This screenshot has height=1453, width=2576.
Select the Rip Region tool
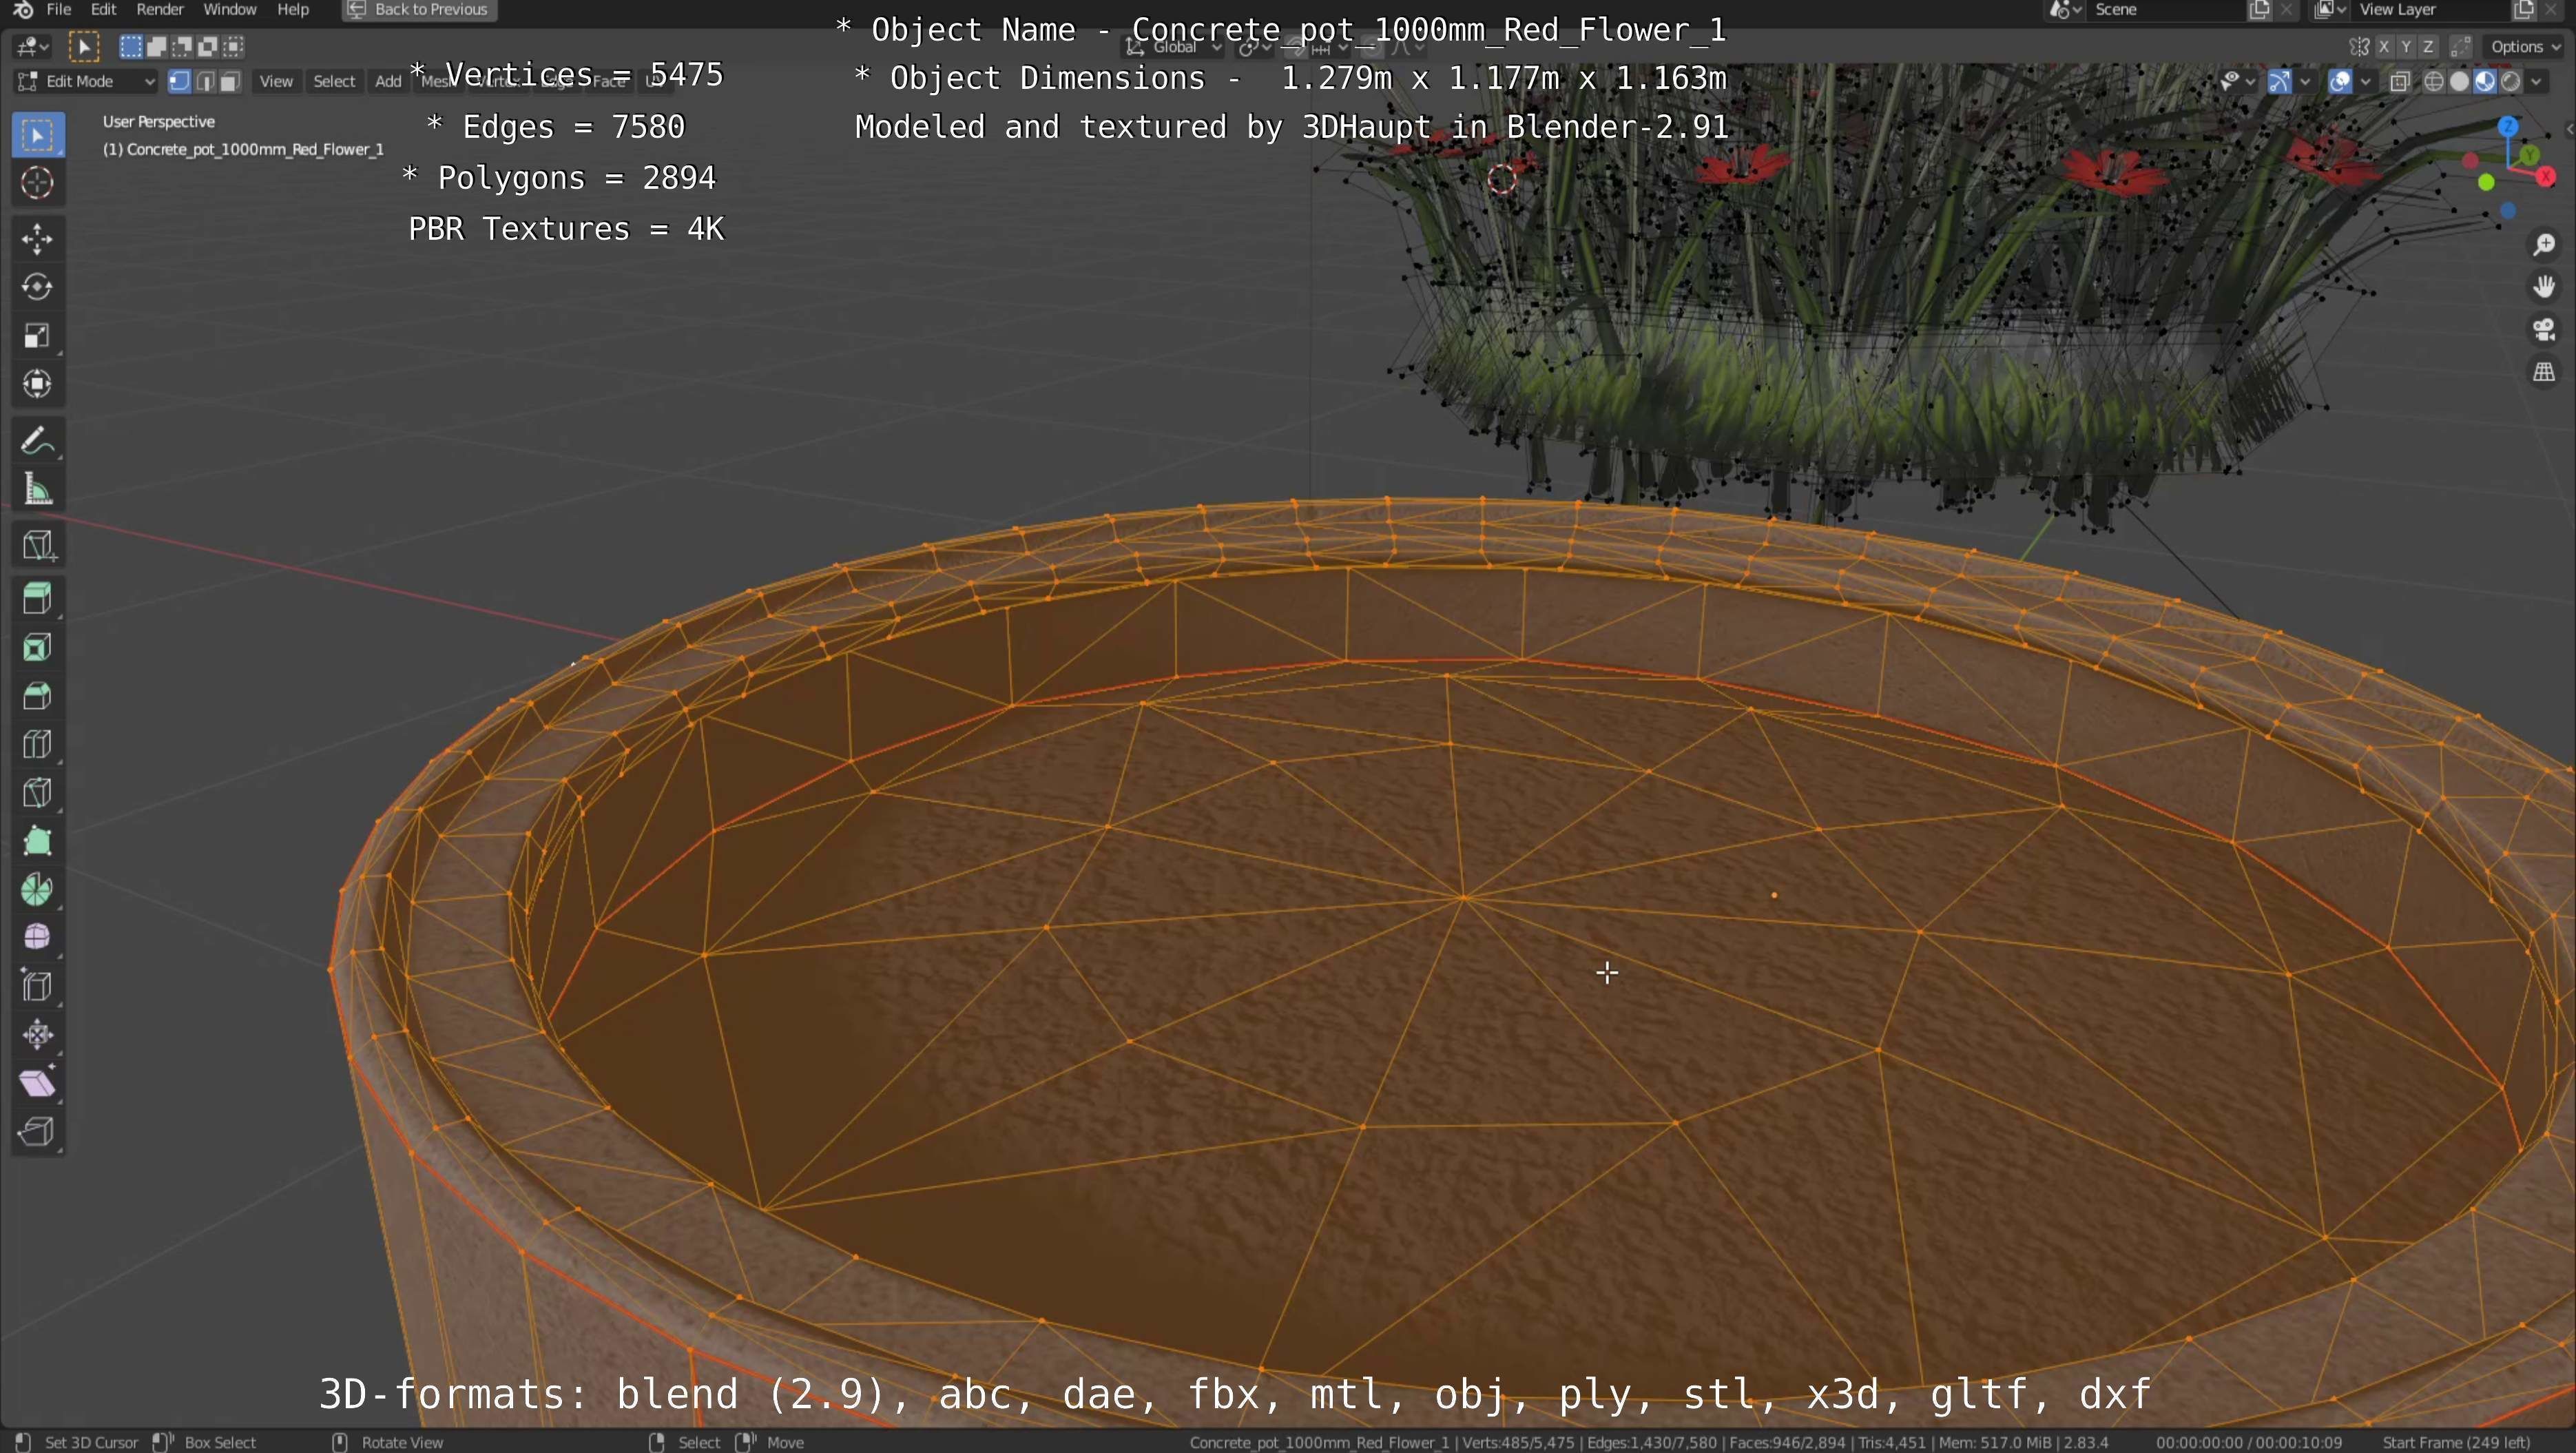click(38, 1131)
